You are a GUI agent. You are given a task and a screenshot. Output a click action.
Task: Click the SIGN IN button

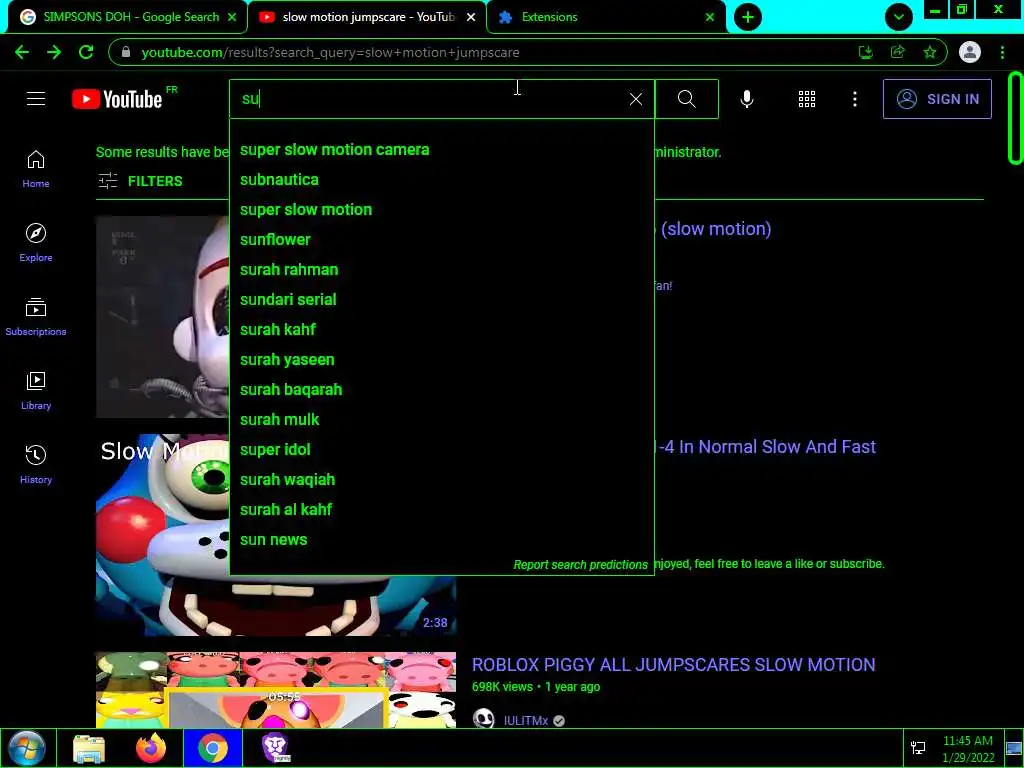click(936, 99)
